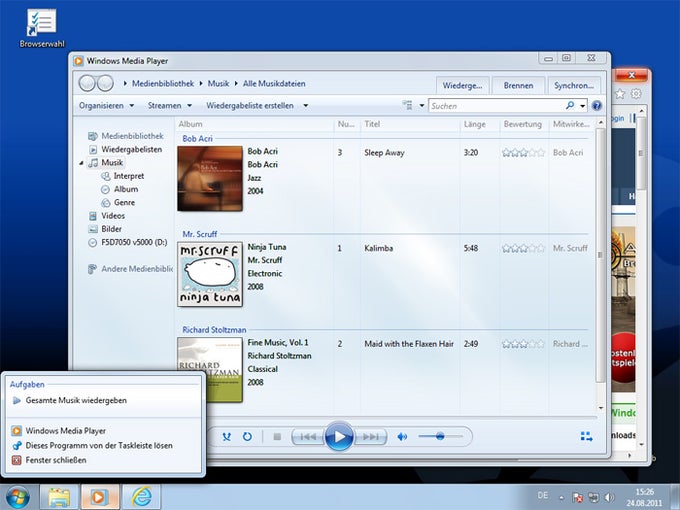Open dropdown arrow next to Wiedergabeliste erstellen
The height and width of the screenshot is (510, 680).
(x=306, y=105)
